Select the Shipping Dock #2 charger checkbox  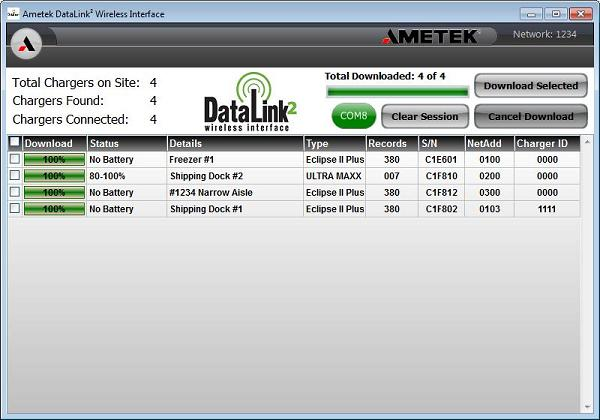point(14,175)
